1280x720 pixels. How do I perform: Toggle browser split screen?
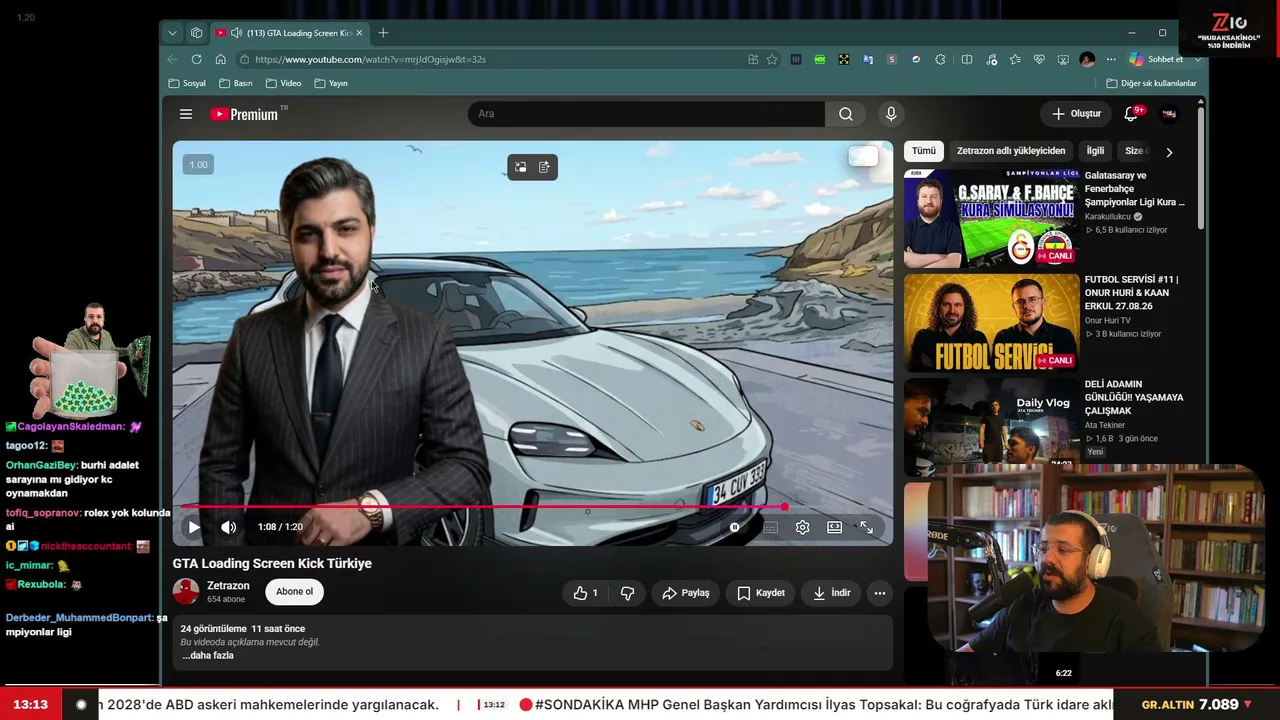point(966,60)
